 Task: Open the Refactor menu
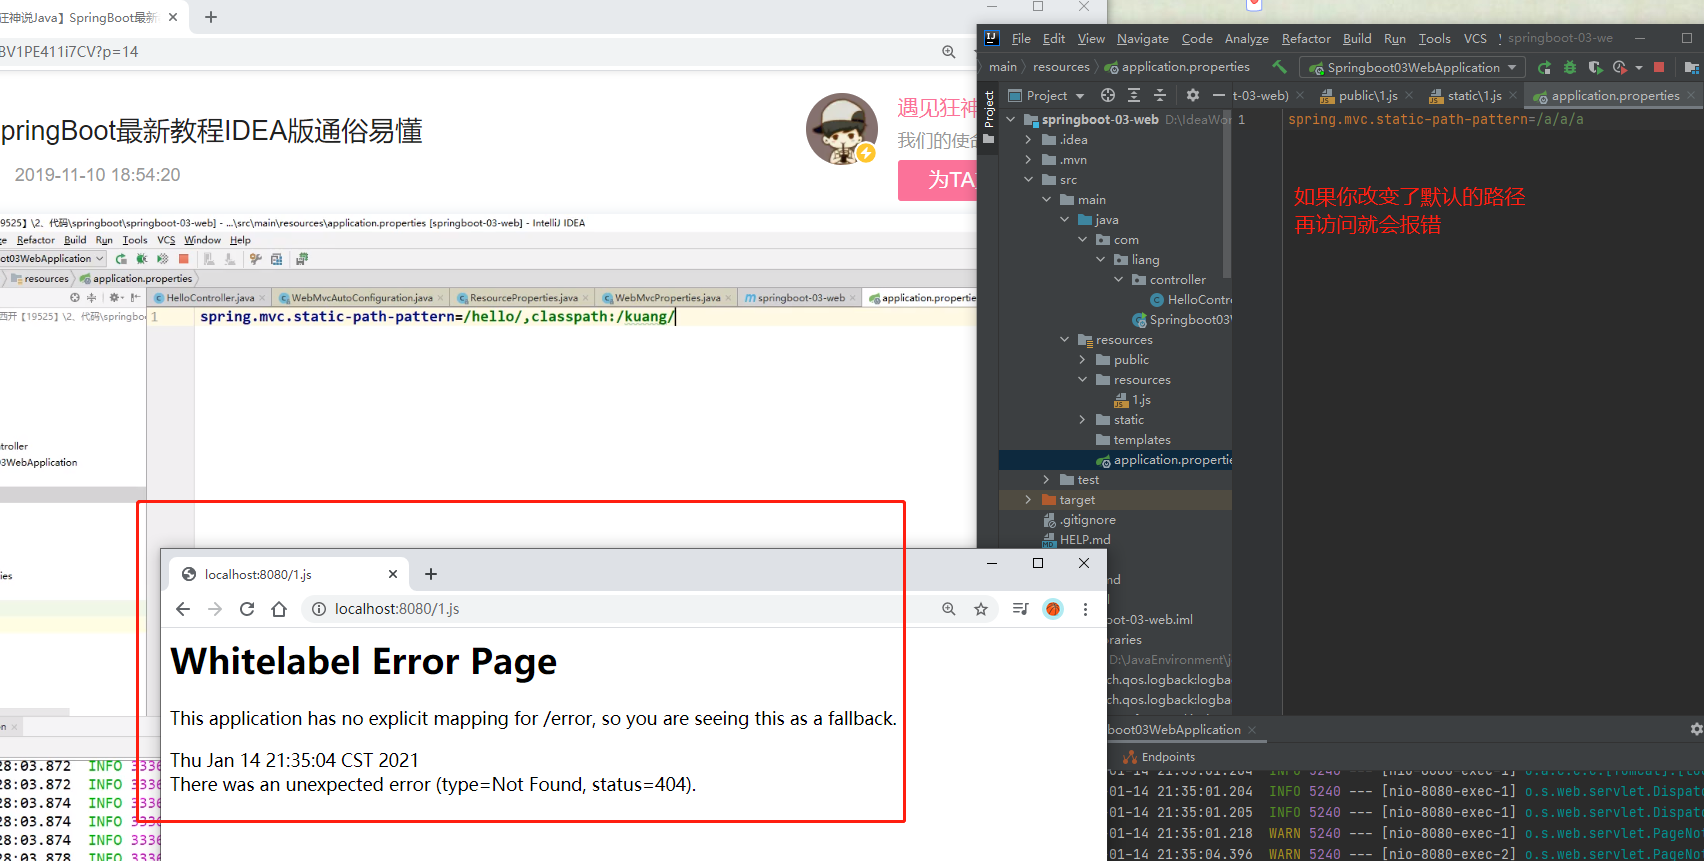(1306, 38)
